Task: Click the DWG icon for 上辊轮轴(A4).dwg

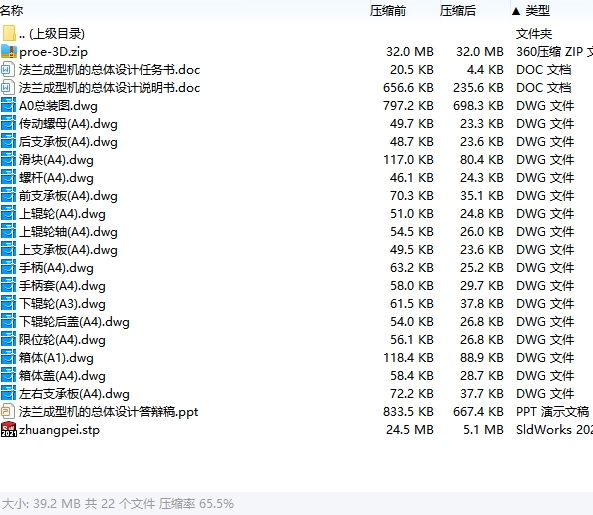Action: (8, 232)
